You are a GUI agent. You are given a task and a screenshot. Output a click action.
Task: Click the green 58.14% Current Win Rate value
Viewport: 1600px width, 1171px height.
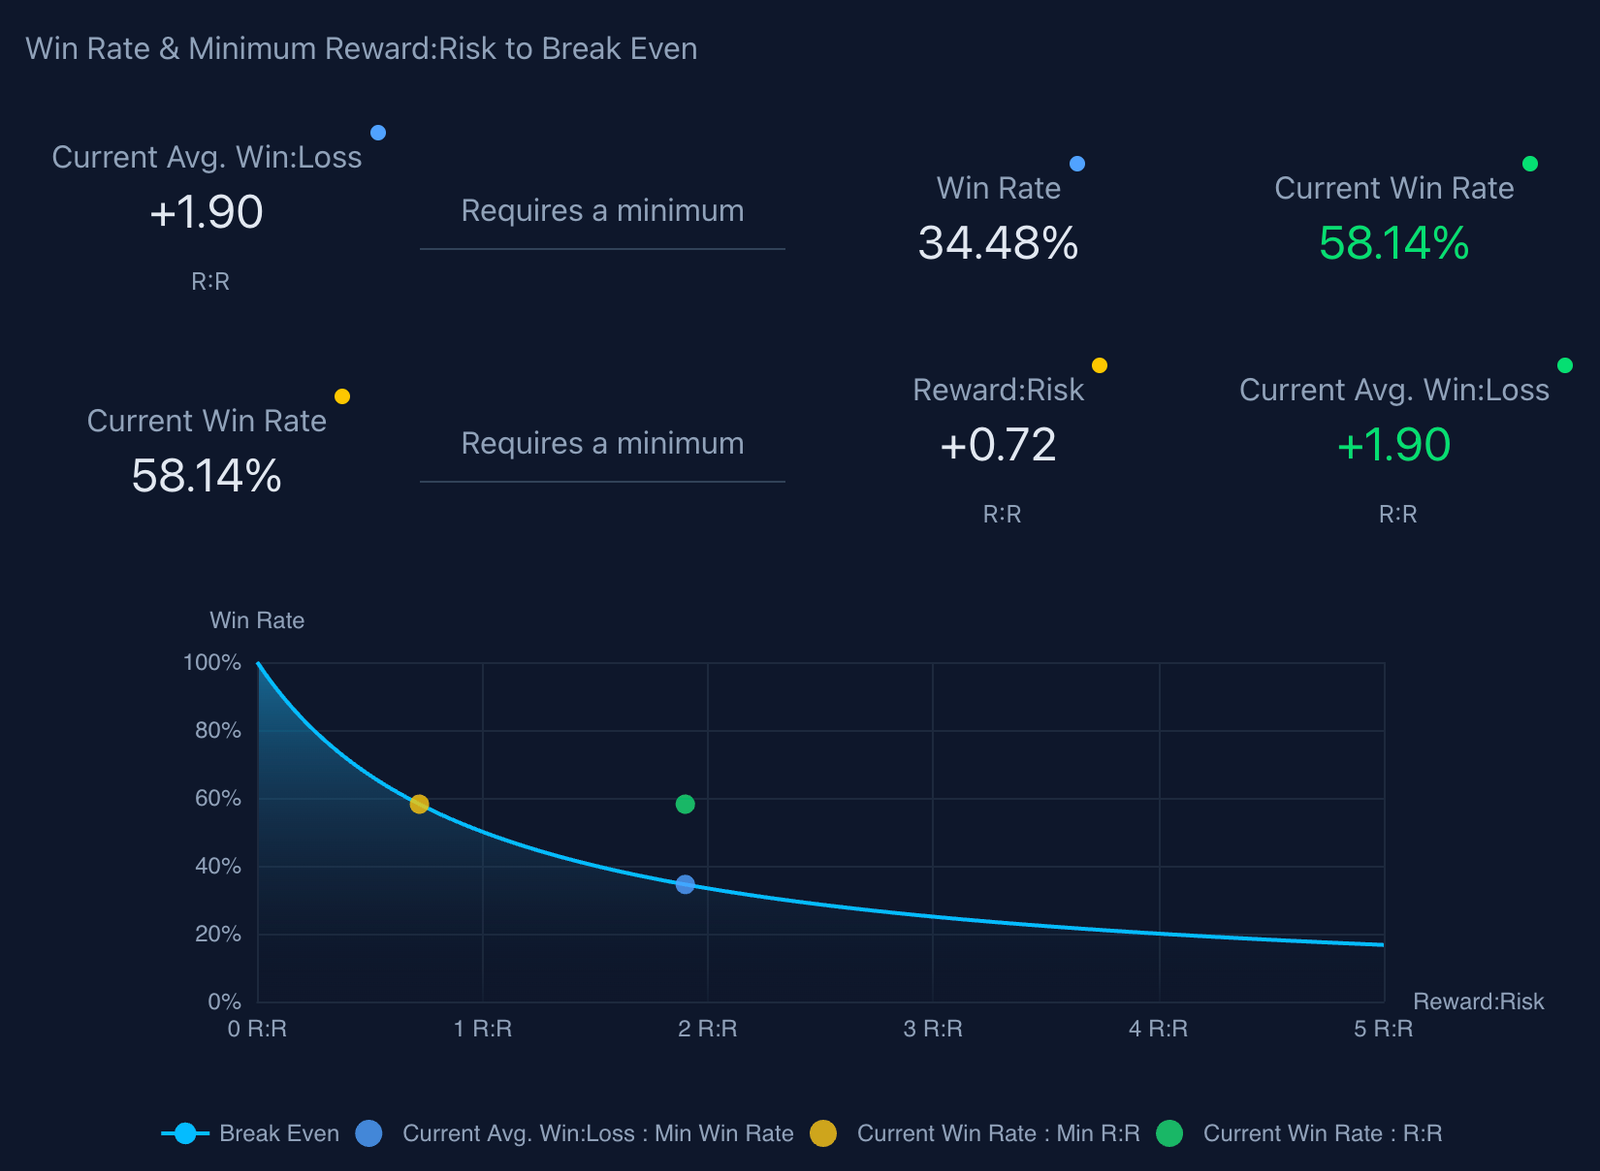[x=1393, y=243]
